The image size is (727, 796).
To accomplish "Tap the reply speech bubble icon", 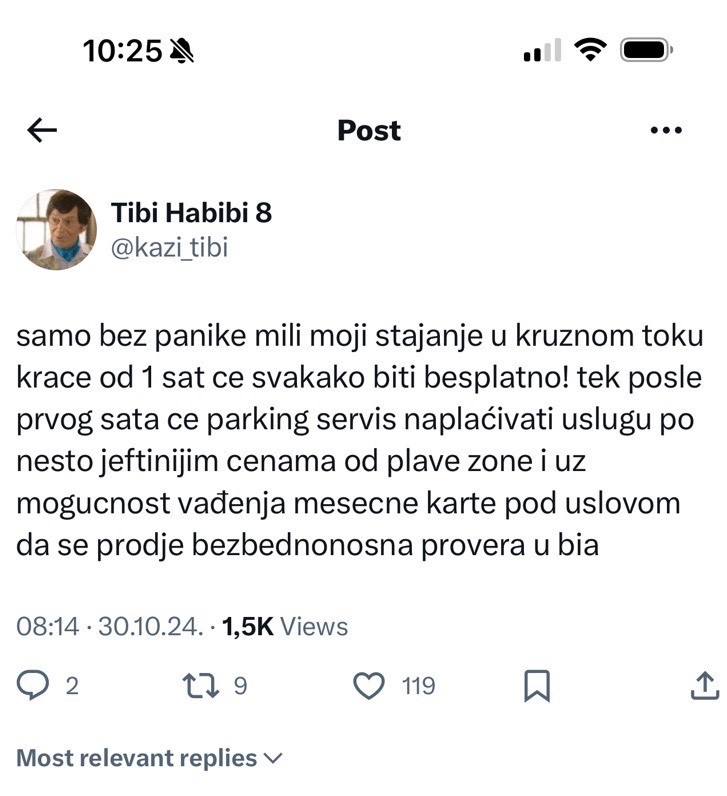I will 35,685.
